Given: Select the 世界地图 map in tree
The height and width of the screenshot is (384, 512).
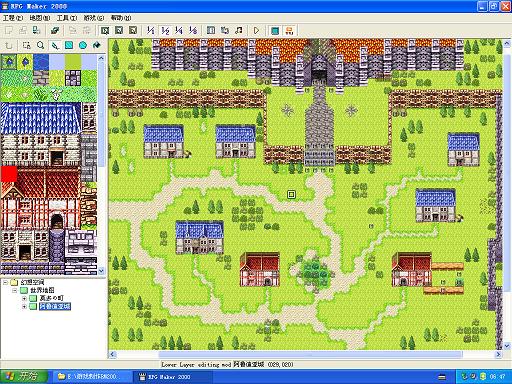Looking at the screenshot, I should 42,290.
